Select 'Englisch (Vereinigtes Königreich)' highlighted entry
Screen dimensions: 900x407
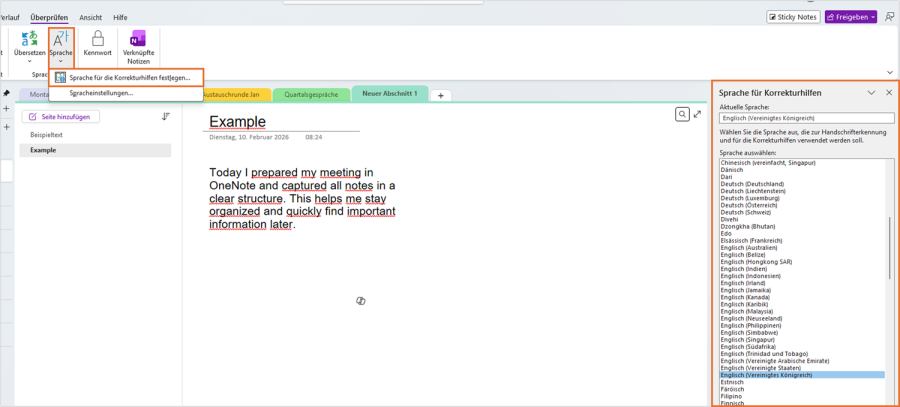point(802,375)
